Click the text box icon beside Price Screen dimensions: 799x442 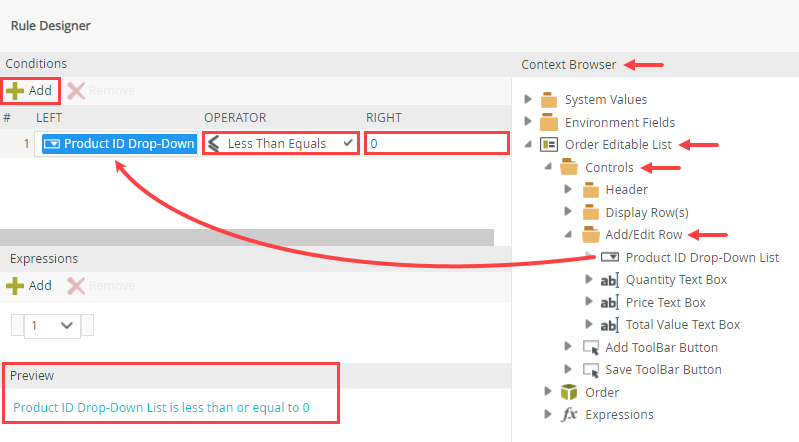[609, 302]
